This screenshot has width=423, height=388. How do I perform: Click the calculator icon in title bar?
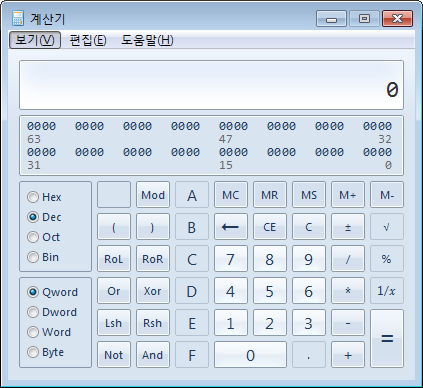tap(18, 18)
